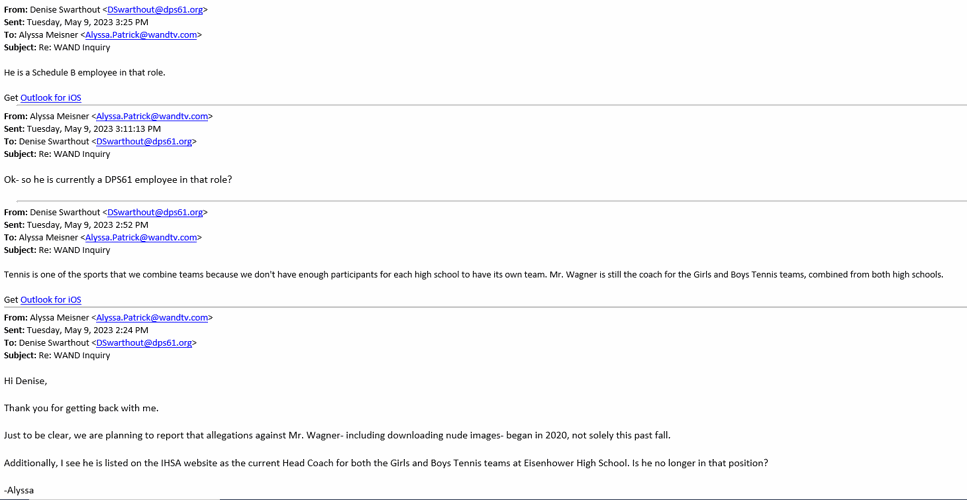Click the paragraph mentioning the IHSA website

tap(386, 463)
